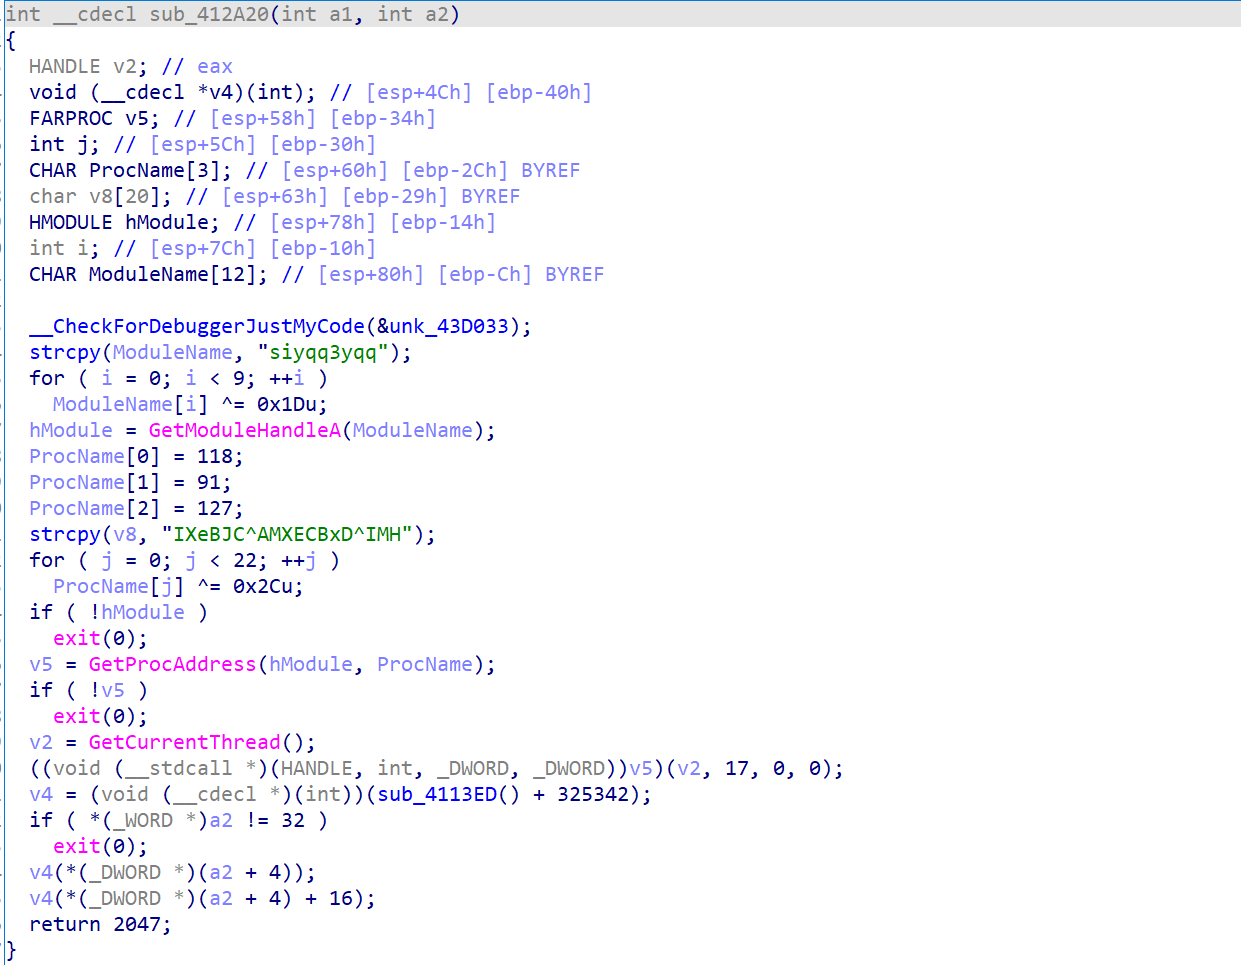Click the GetCurrentThread API call
Image resolution: width=1241 pixels, height=965 pixels.
(184, 742)
